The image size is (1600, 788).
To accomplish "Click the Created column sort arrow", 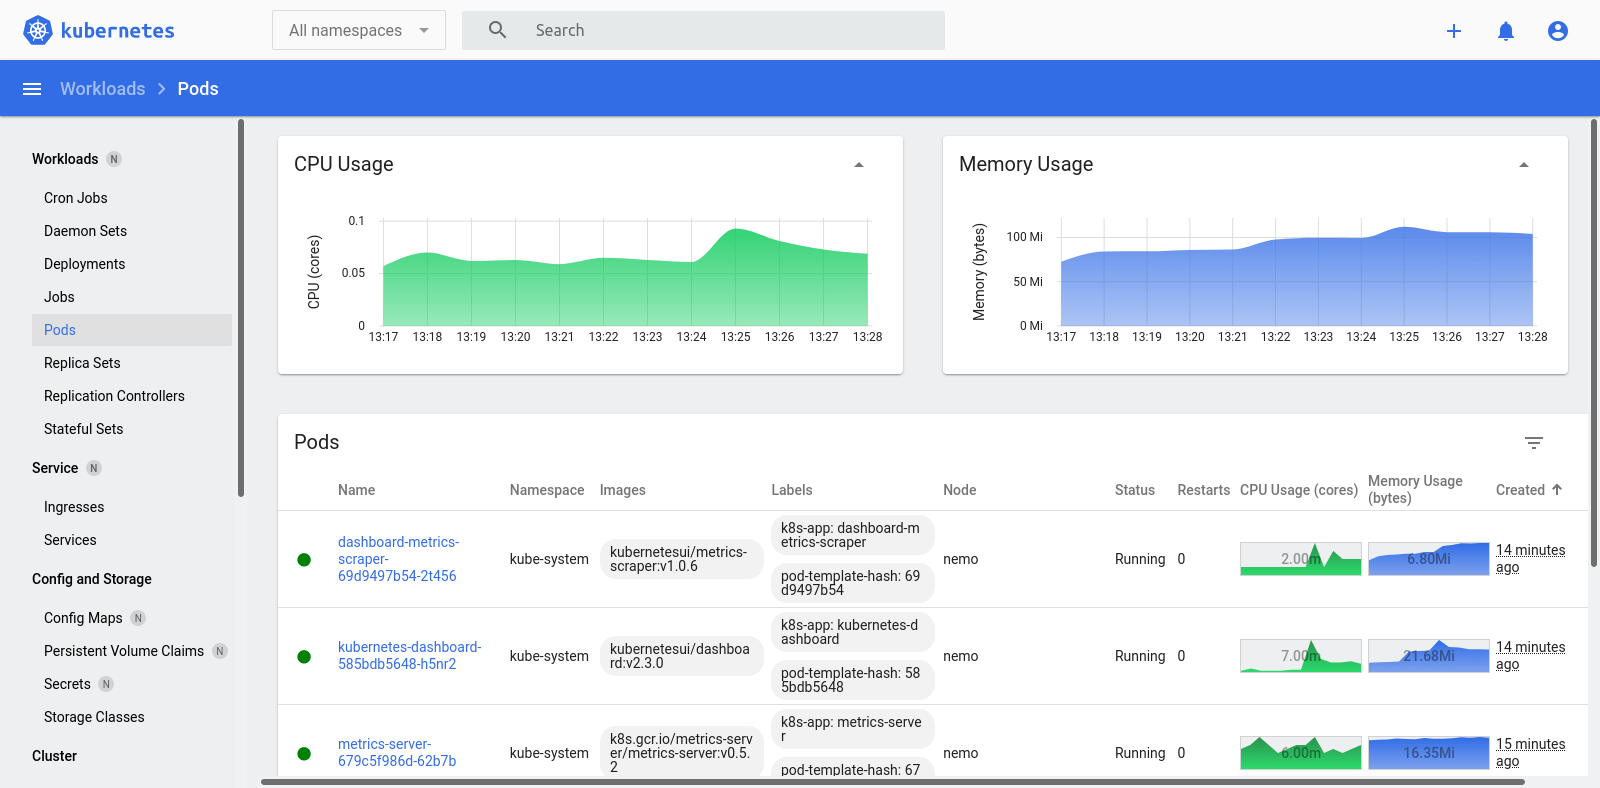I will click(x=1557, y=489).
